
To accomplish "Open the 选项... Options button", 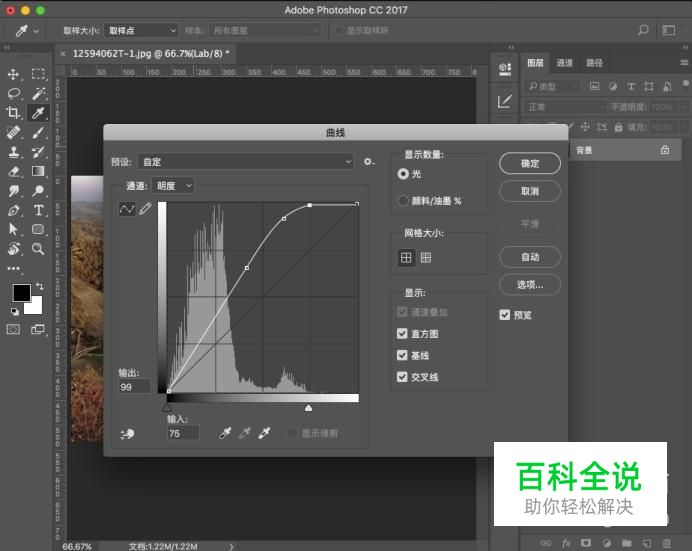I will (530, 285).
